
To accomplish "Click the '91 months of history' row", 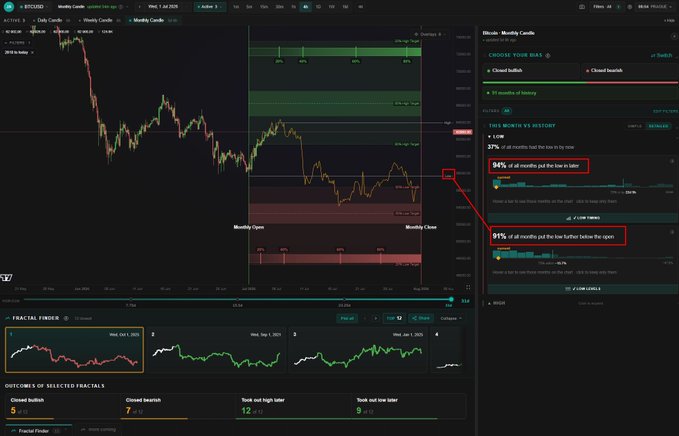I will [580, 93].
